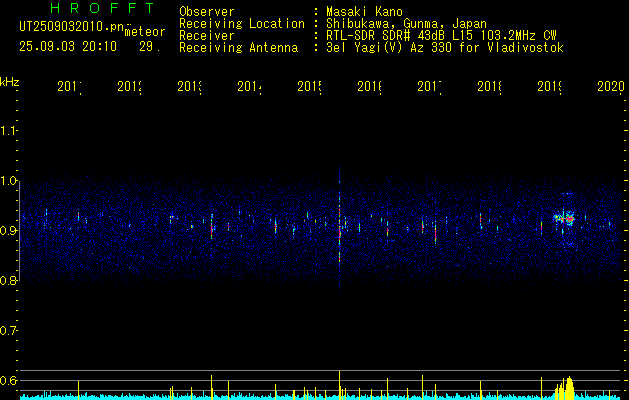Click the number 29. beside the time stamp
The image size is (629, 400).
(x=150, y=47)
